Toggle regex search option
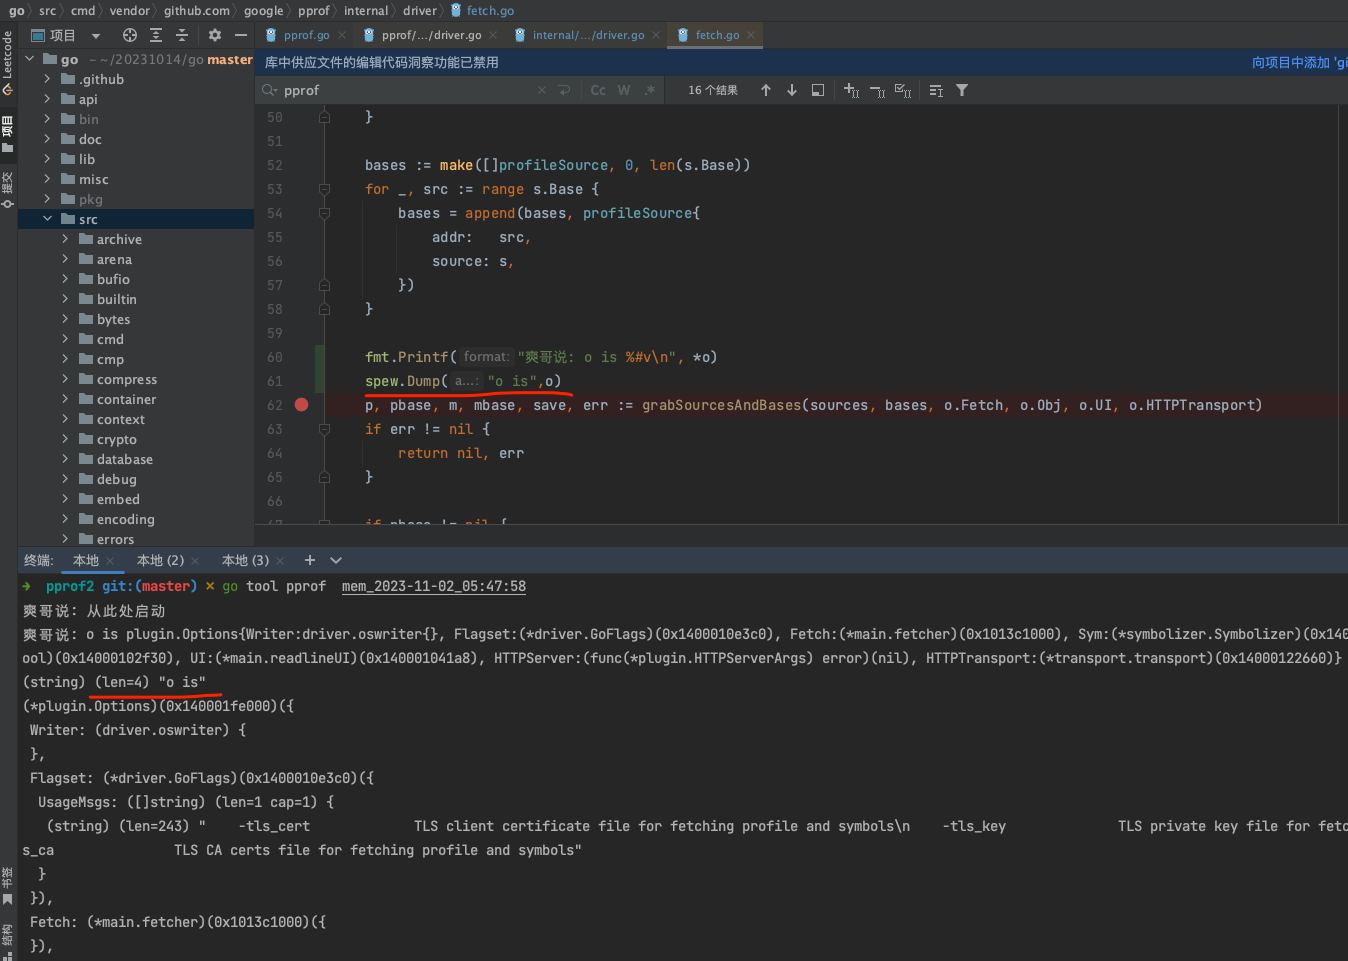This screenshot has width=1348, height=961. point(650,90)
